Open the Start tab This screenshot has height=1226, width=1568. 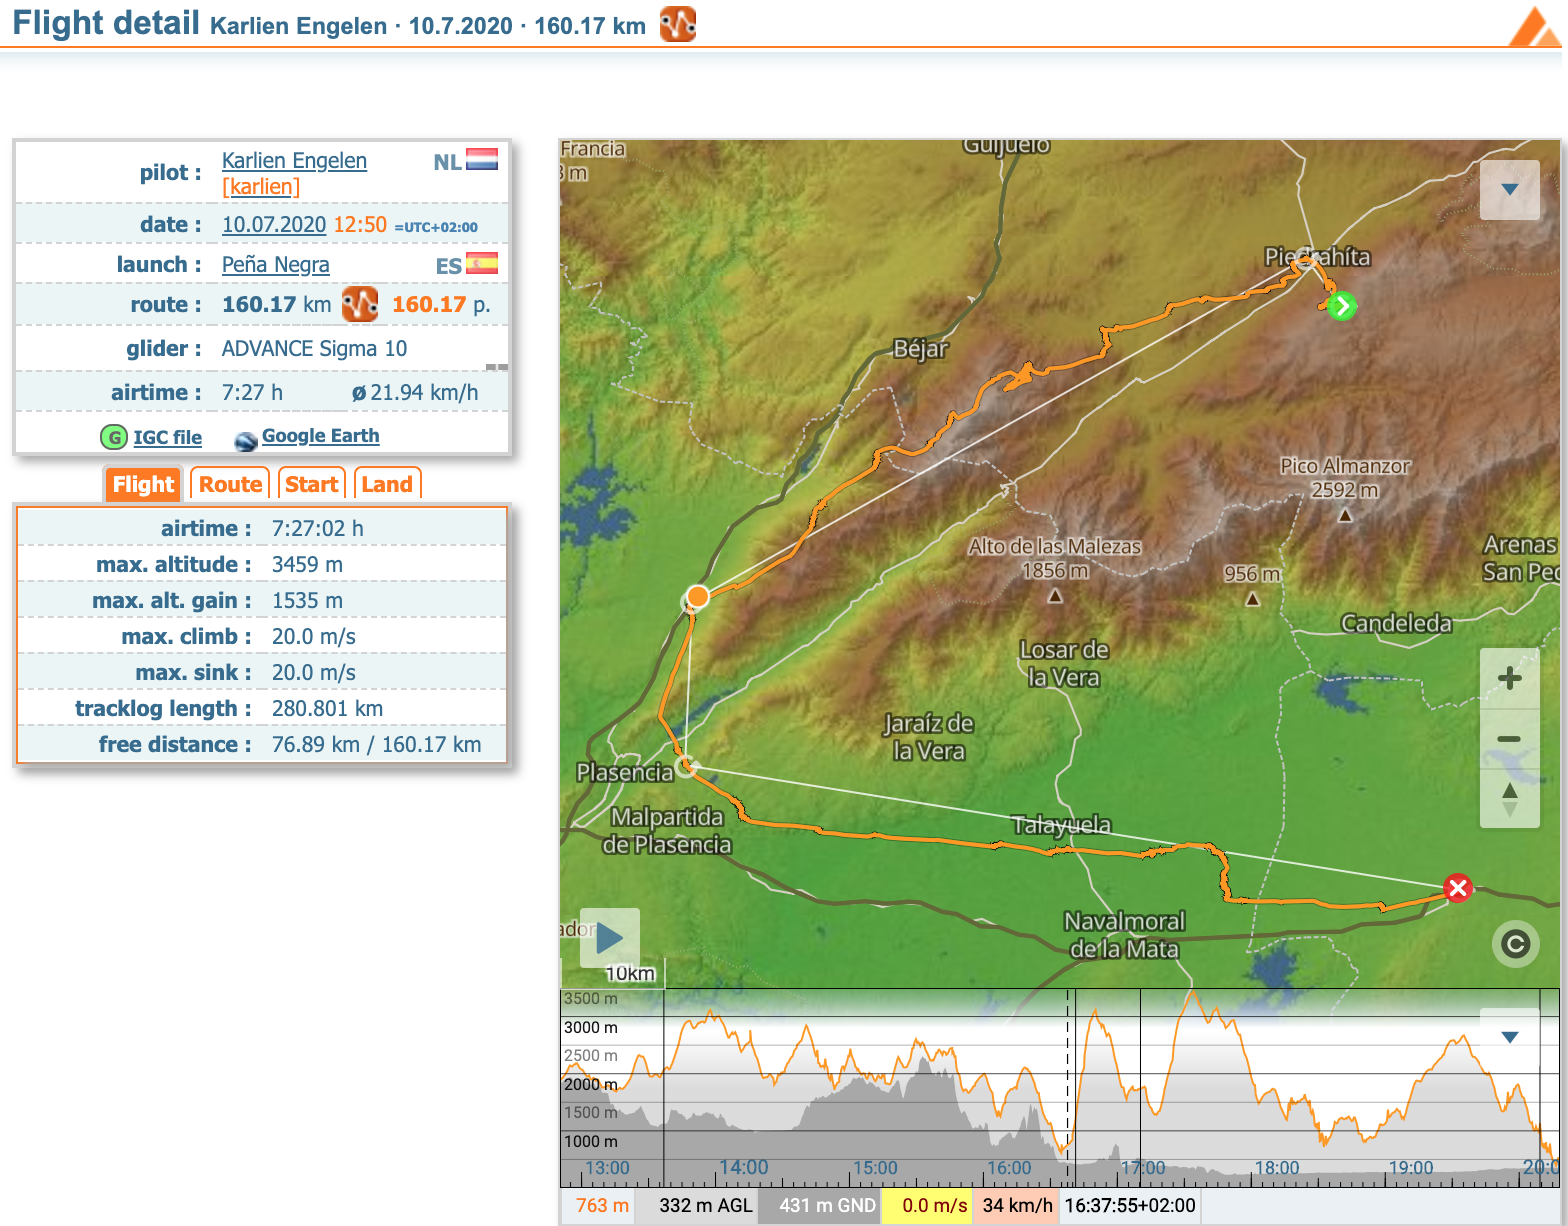[311, 484]
